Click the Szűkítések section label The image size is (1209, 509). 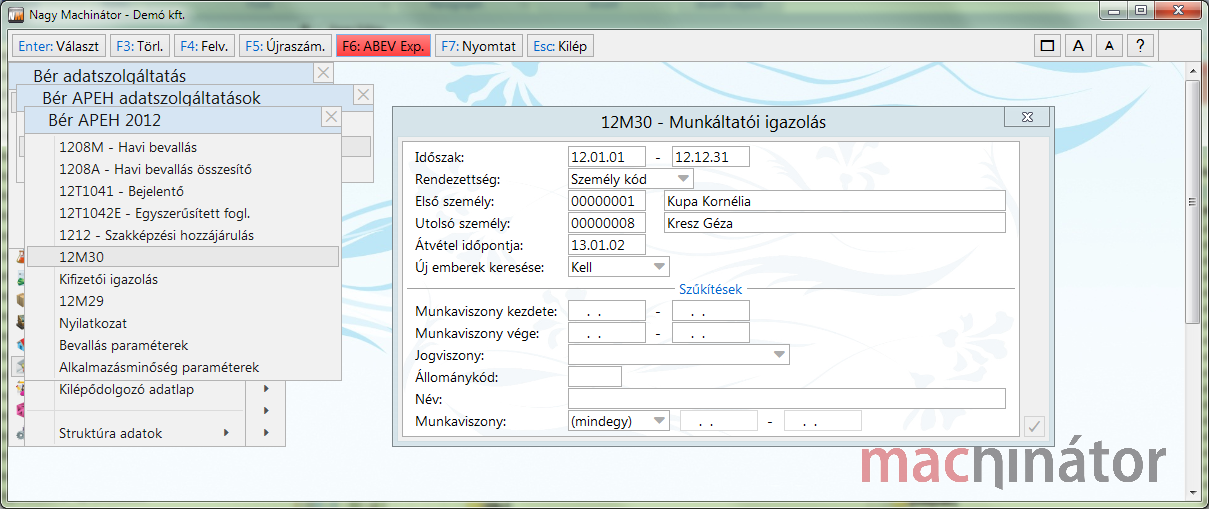(x=711, y=289)
